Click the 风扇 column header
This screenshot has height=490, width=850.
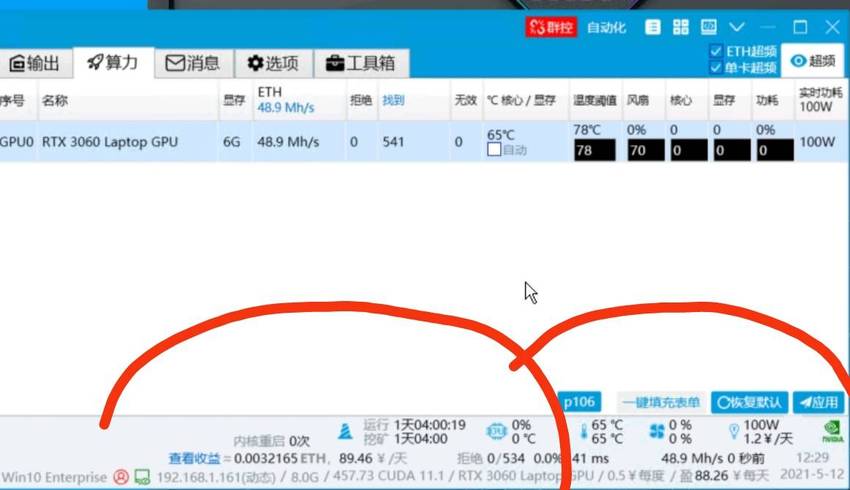point(638,100)
